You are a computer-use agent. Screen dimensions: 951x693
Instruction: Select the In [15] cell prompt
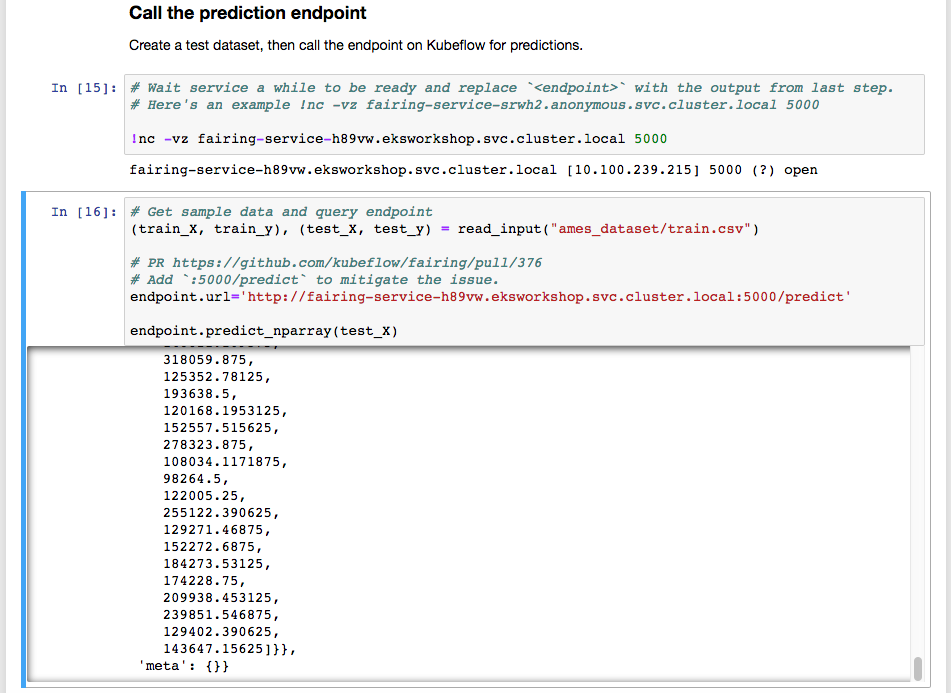(x=78, y=88)
